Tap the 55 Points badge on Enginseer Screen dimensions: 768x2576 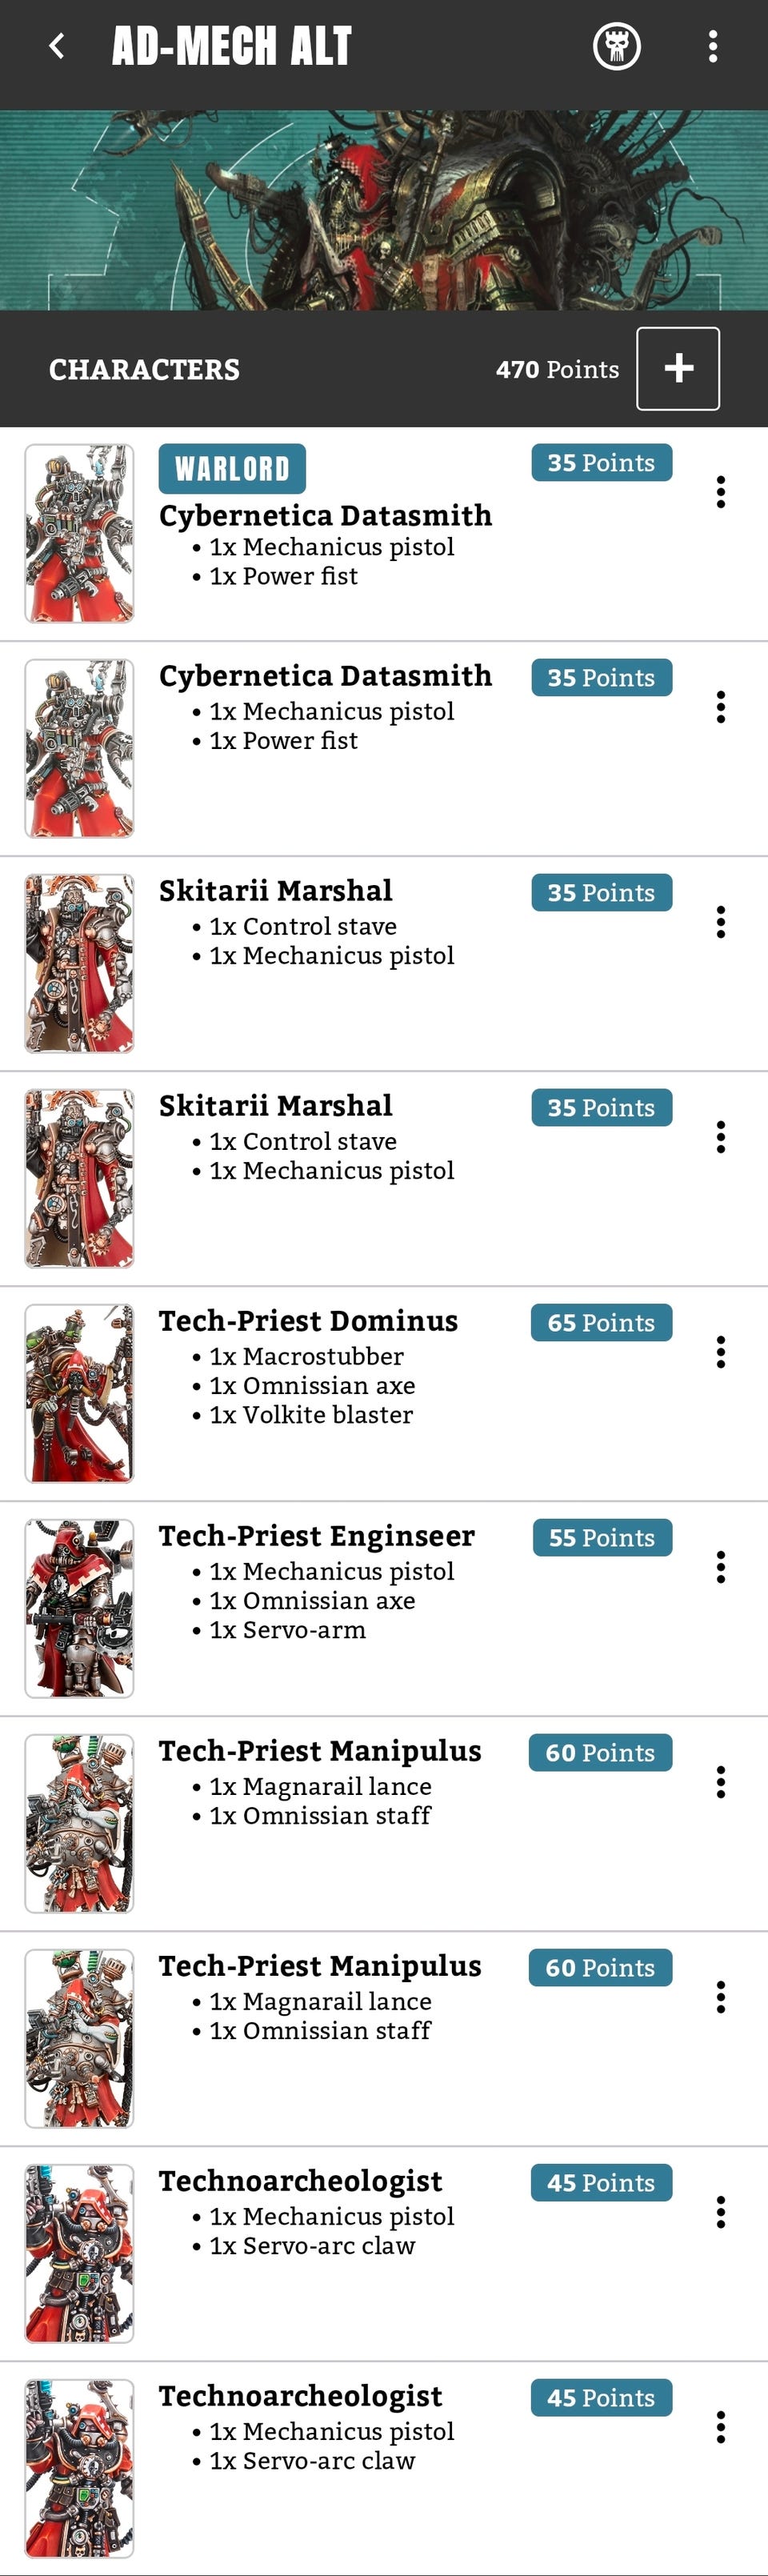(601, 1538)
